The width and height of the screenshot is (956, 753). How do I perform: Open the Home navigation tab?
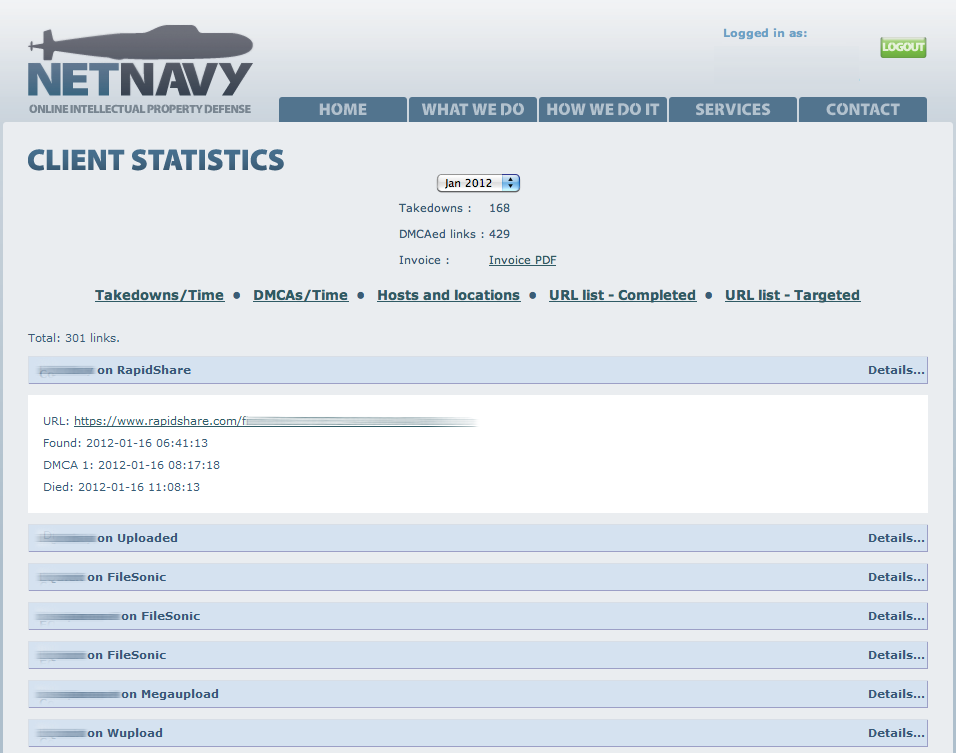point(343,109)
